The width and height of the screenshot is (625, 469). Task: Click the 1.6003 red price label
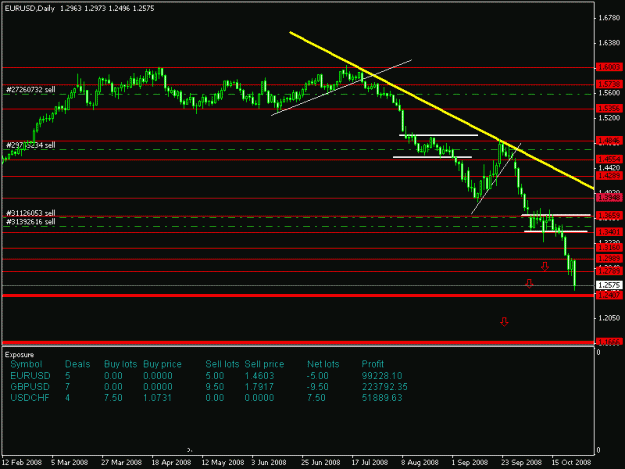point(609,67)
